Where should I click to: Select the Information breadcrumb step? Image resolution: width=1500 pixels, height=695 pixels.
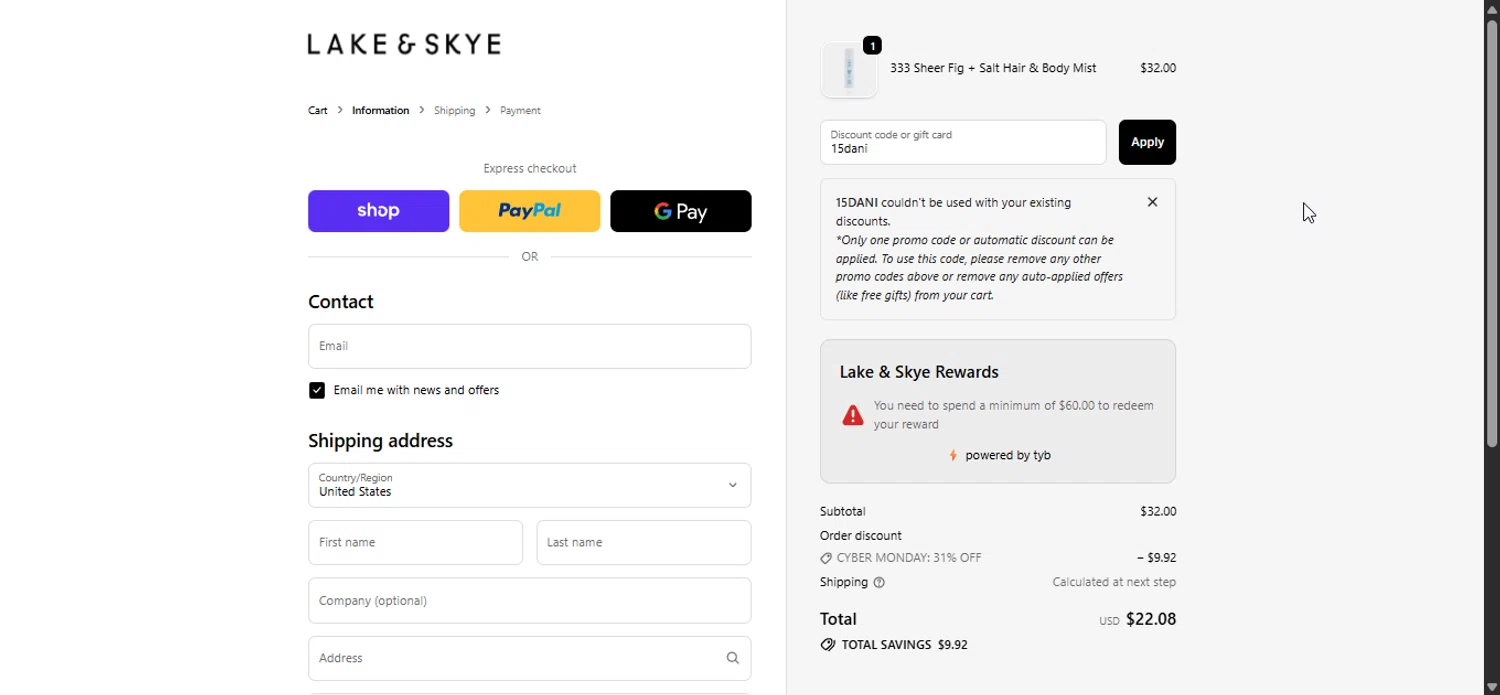(380, 111)
